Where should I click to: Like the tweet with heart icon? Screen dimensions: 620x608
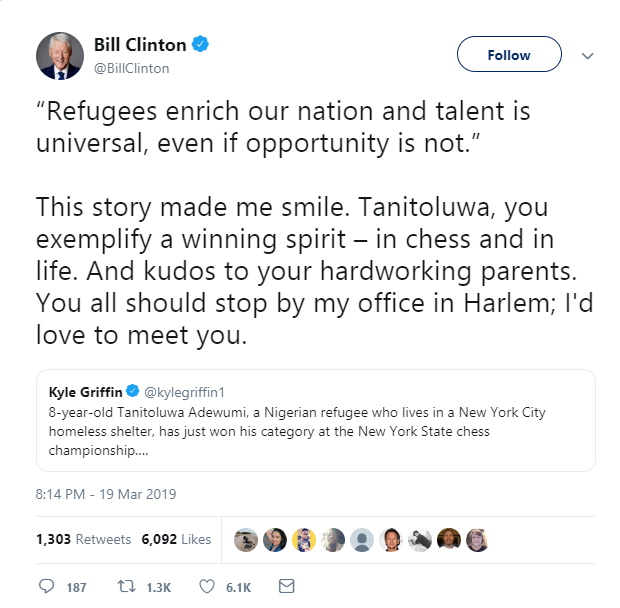[206, 586]
